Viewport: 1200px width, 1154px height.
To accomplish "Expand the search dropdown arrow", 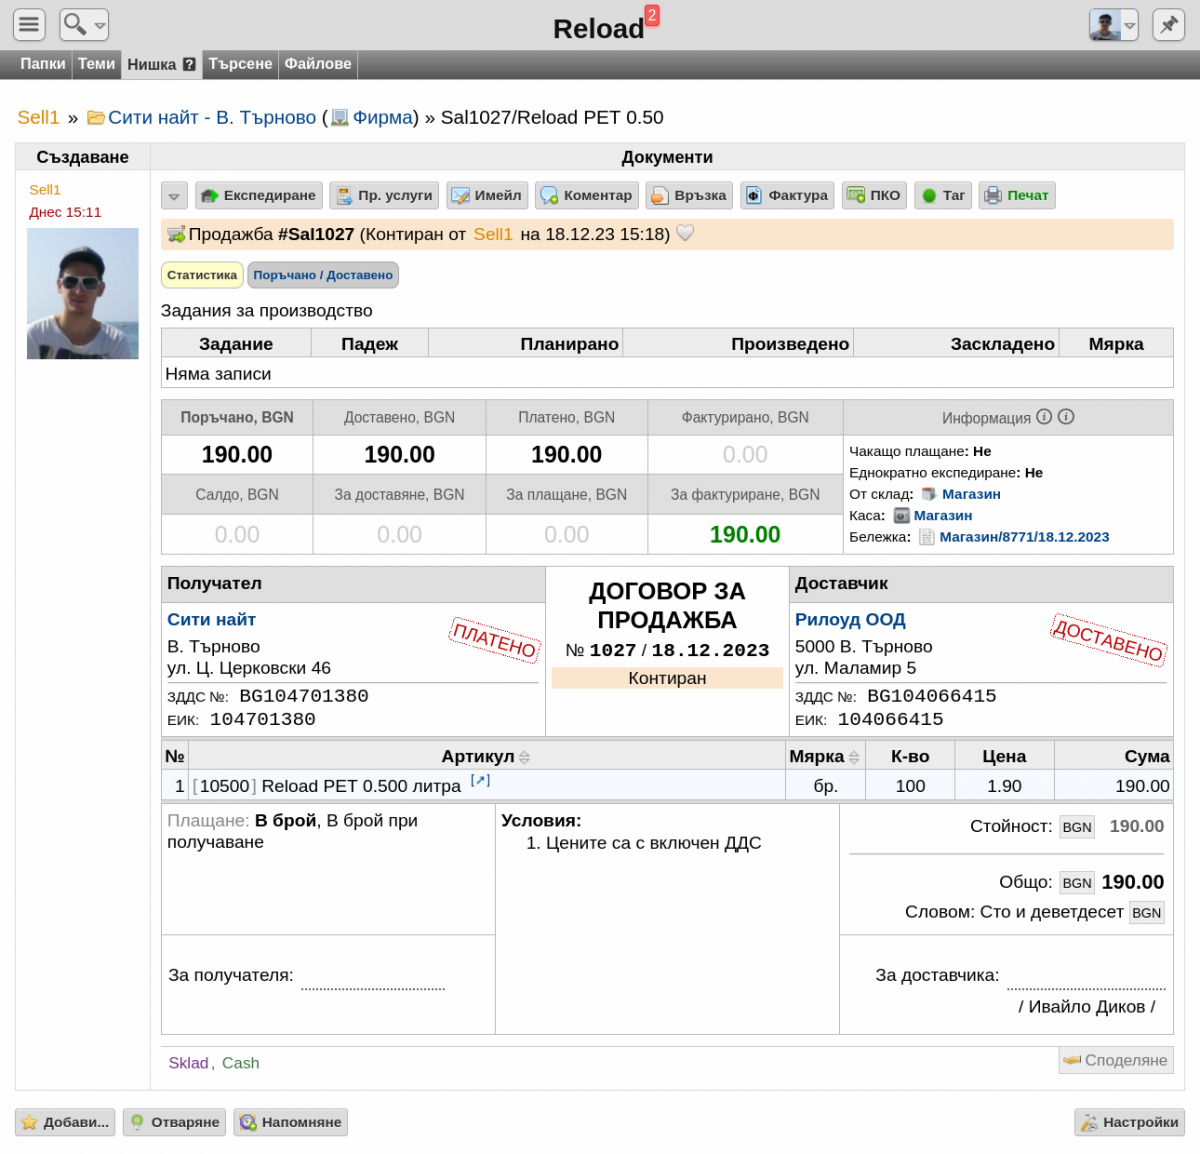I will click(100, 25).
